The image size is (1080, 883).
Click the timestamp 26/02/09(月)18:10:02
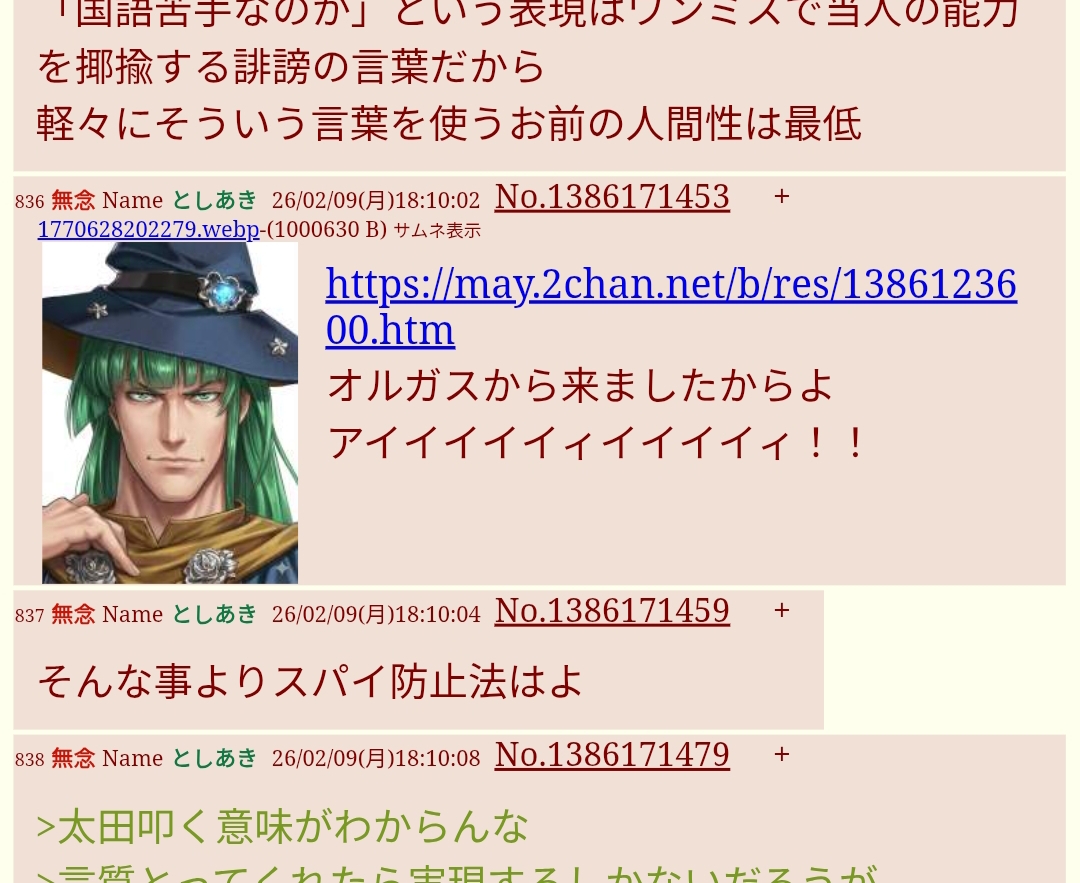pos(375,200)
